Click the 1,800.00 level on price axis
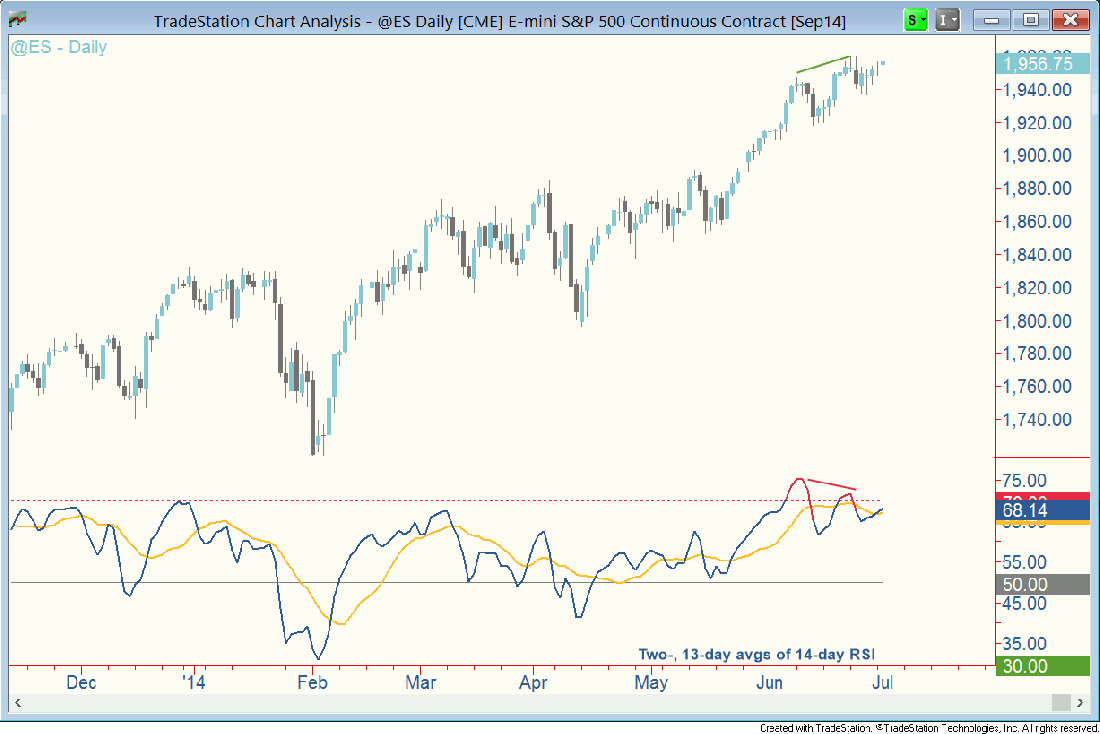This screenshot has width=1100, height=734. pos(1039,321)
